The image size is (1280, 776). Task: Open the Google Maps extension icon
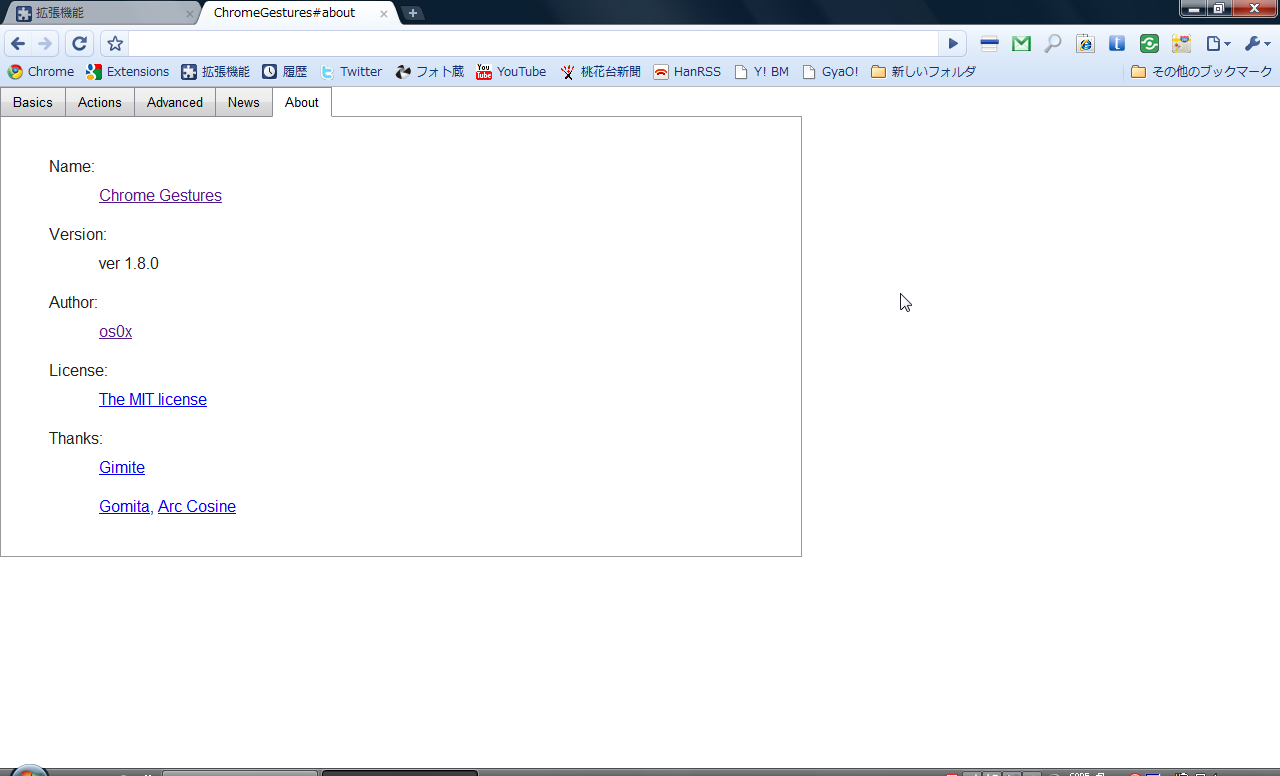tap(1181, 44)
